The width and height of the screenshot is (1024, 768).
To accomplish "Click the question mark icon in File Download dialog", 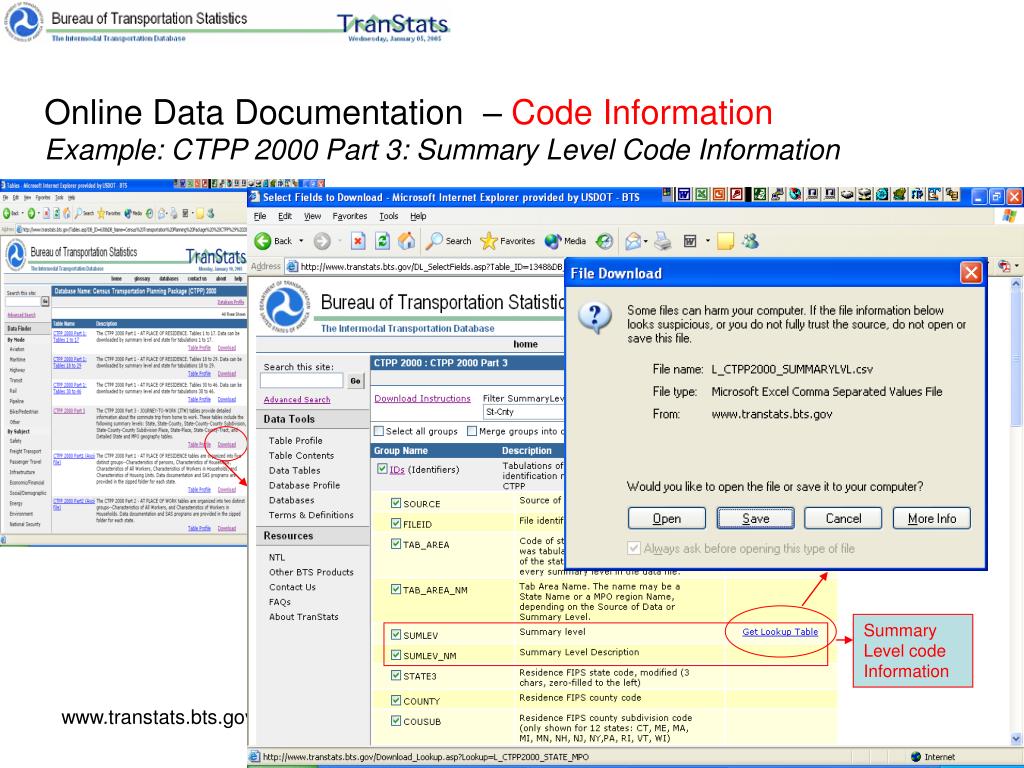I will coord(595,318).
